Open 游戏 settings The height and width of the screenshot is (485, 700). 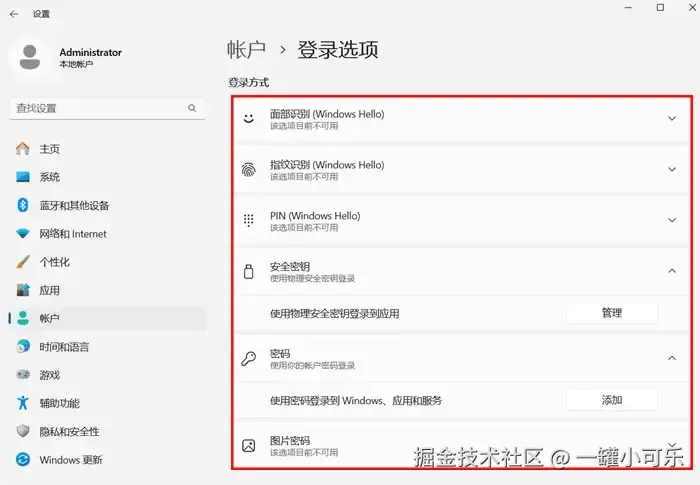coord(107,375)
